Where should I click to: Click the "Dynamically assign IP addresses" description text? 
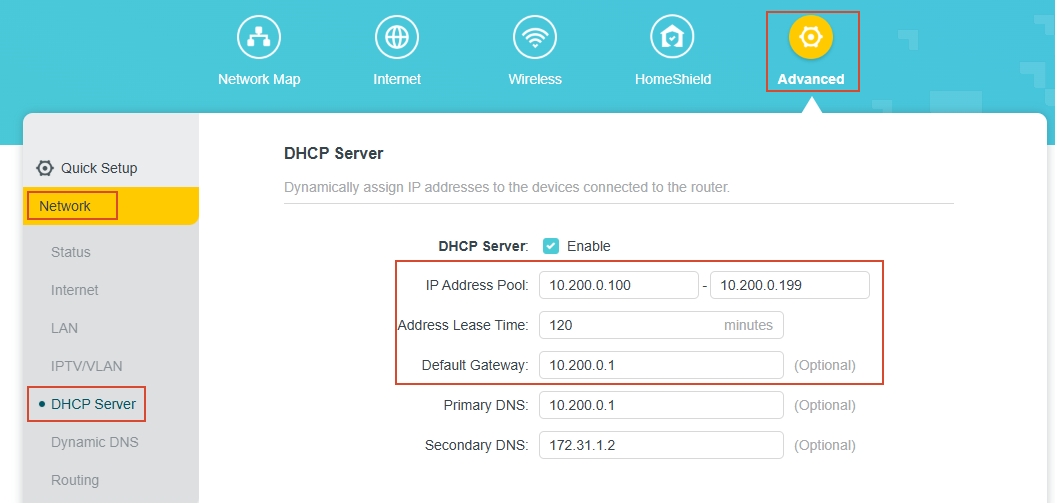pyautogui.click(x=507, y=187)
